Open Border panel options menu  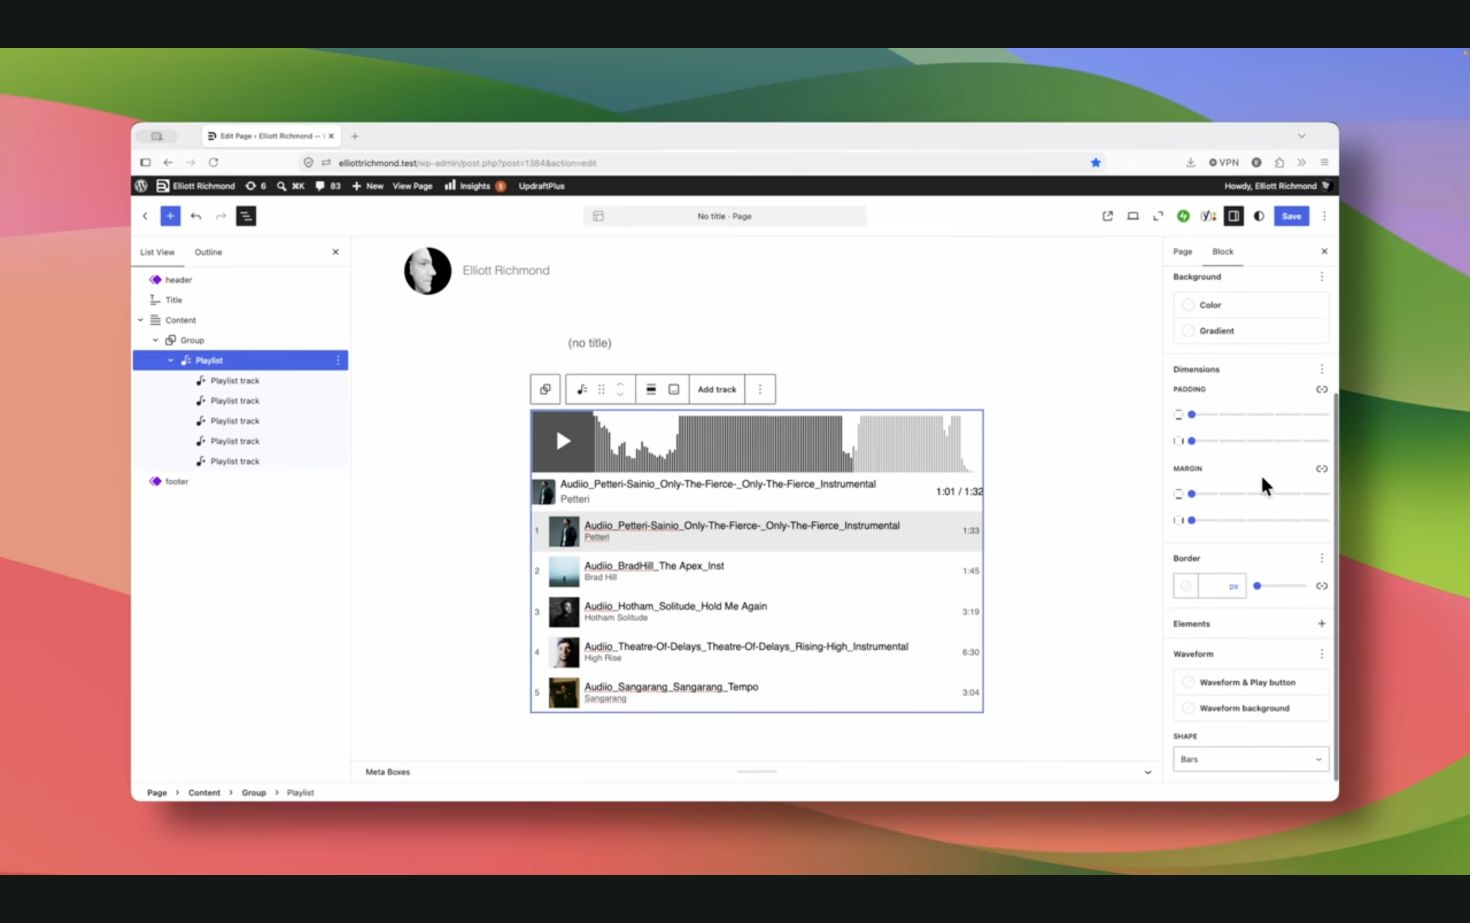pos(1322,558)
